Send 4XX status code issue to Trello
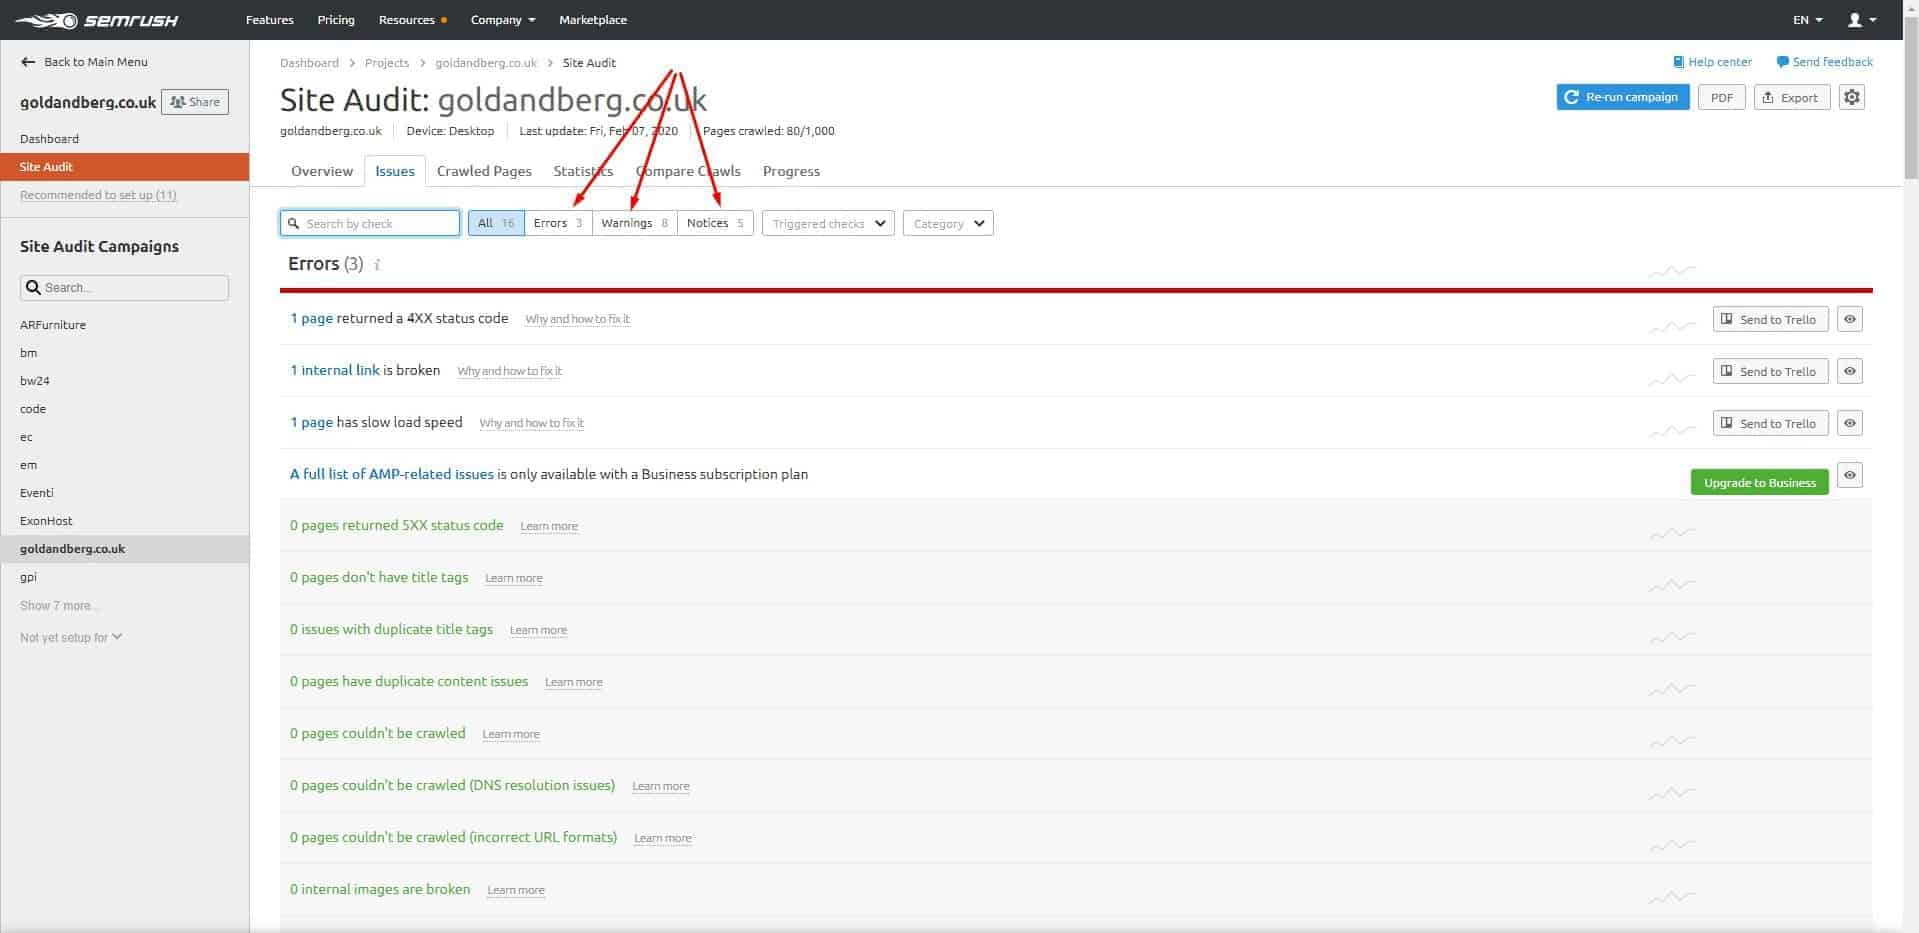Viewport: 1919px width, 933px height. click(1771, 319)
